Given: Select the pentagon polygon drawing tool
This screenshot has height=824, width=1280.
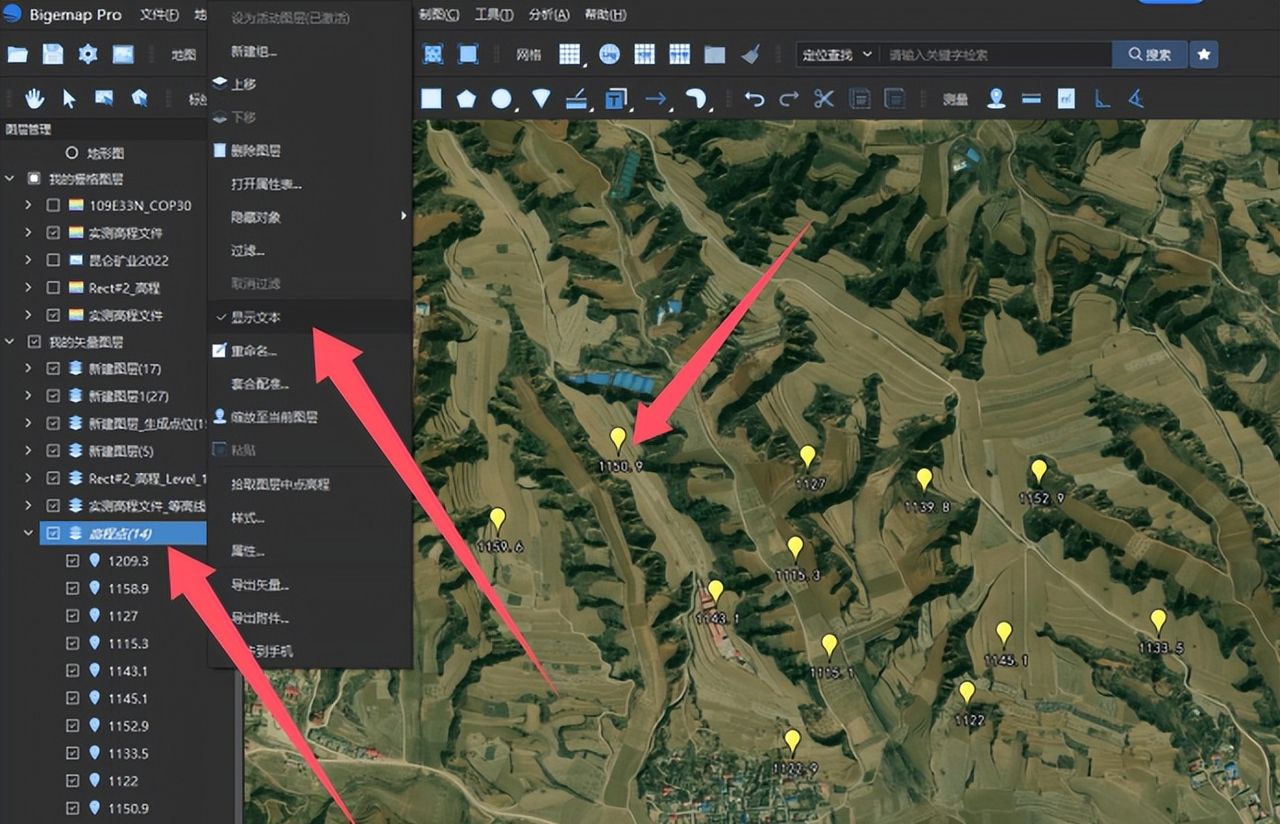Looking at the screenshot, I should pos(466,98).
